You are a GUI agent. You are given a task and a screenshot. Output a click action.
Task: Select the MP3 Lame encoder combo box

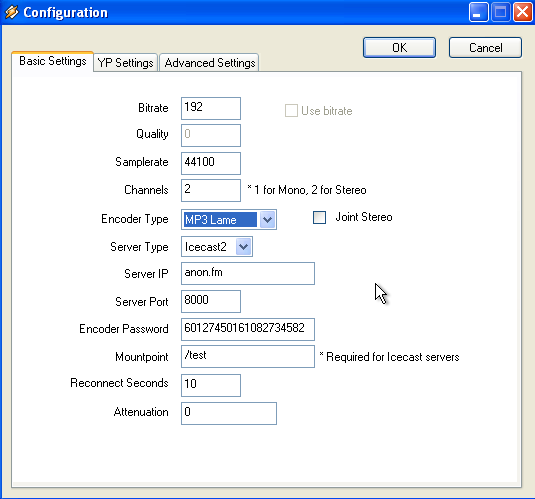tap(229, 219)
